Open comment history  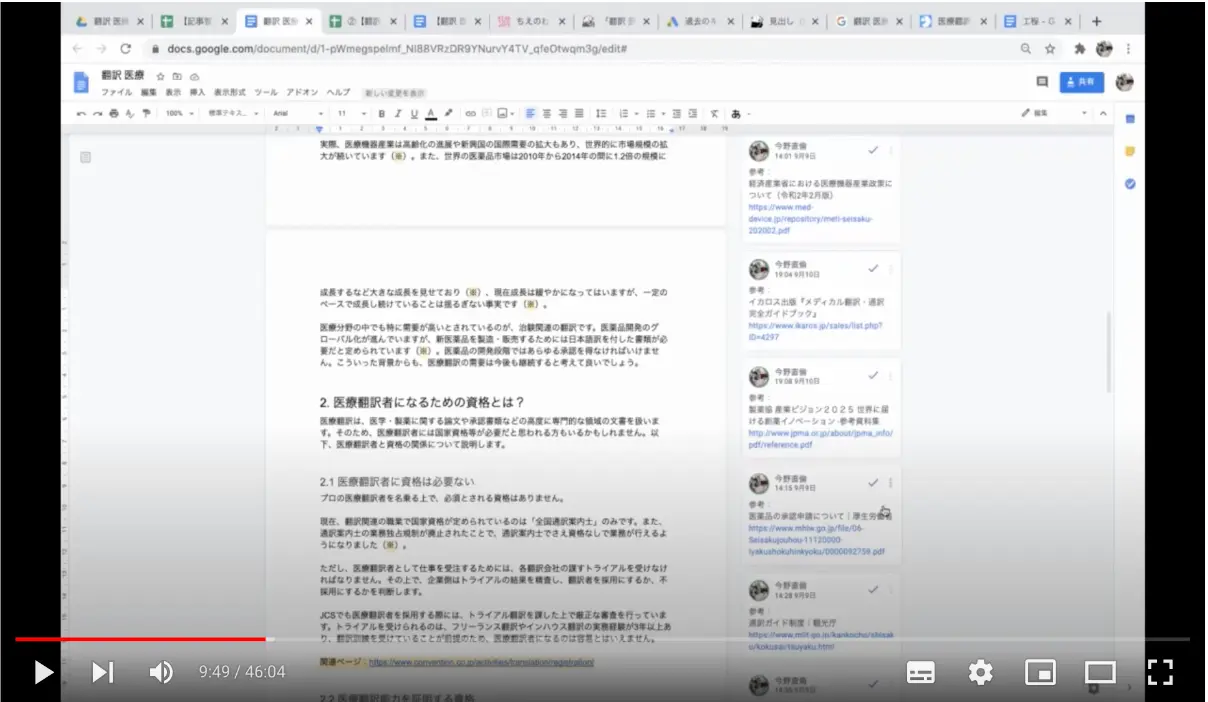[x=1042, y=82]
